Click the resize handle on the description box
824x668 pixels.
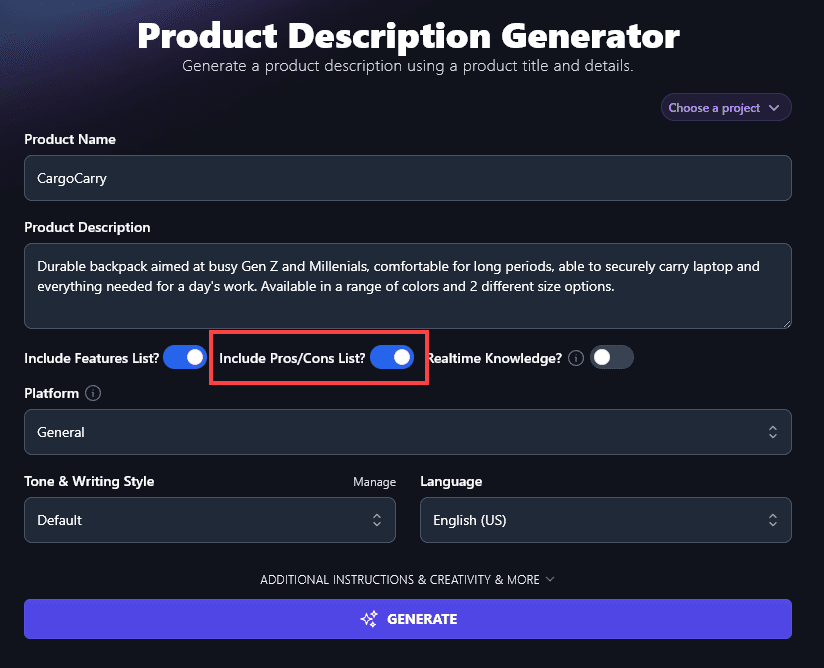[x=786, y=322]
